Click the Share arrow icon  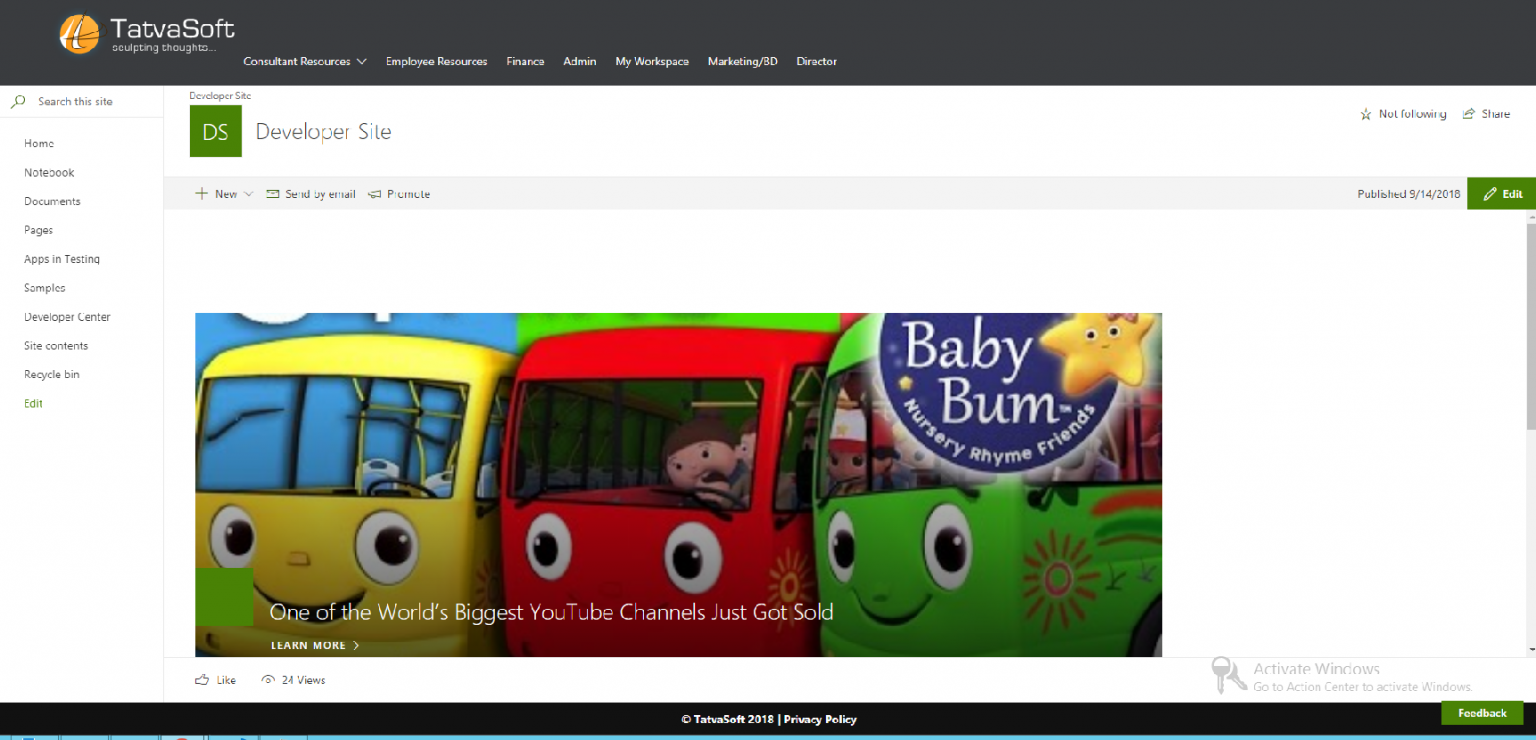1469,114
